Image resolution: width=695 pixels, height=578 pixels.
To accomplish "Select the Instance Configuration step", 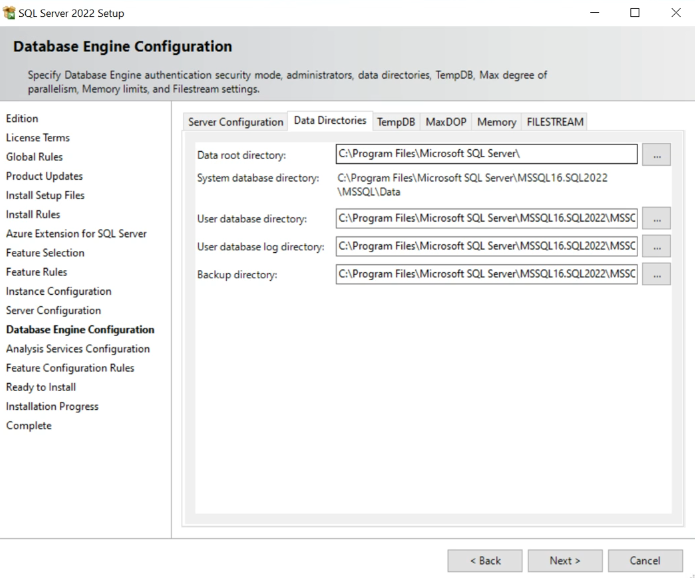I will pos(59,291).
